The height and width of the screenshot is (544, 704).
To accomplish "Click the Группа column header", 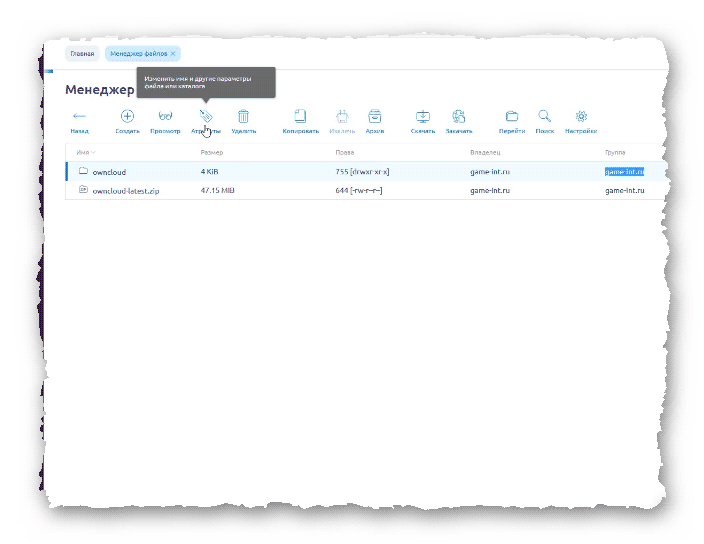I will 615,153.
